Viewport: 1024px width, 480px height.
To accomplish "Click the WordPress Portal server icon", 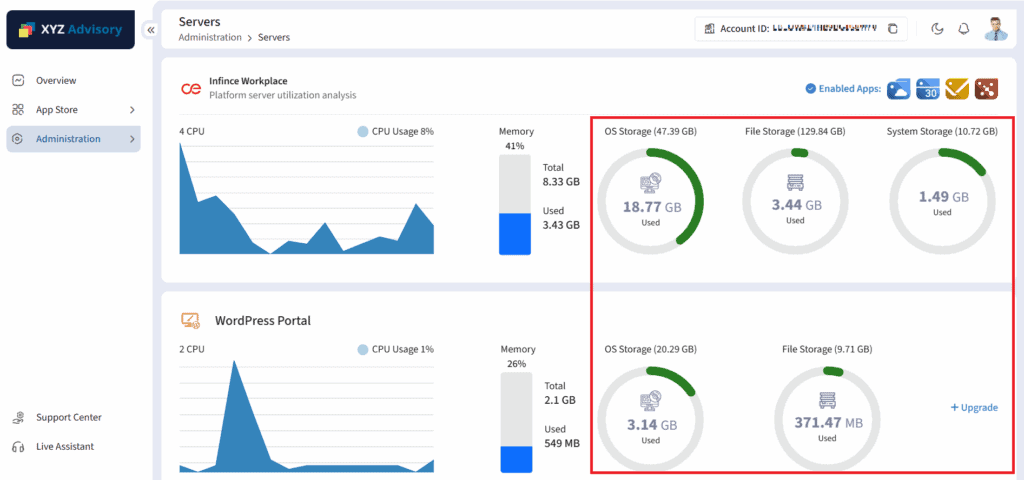I will coord(190,321).
